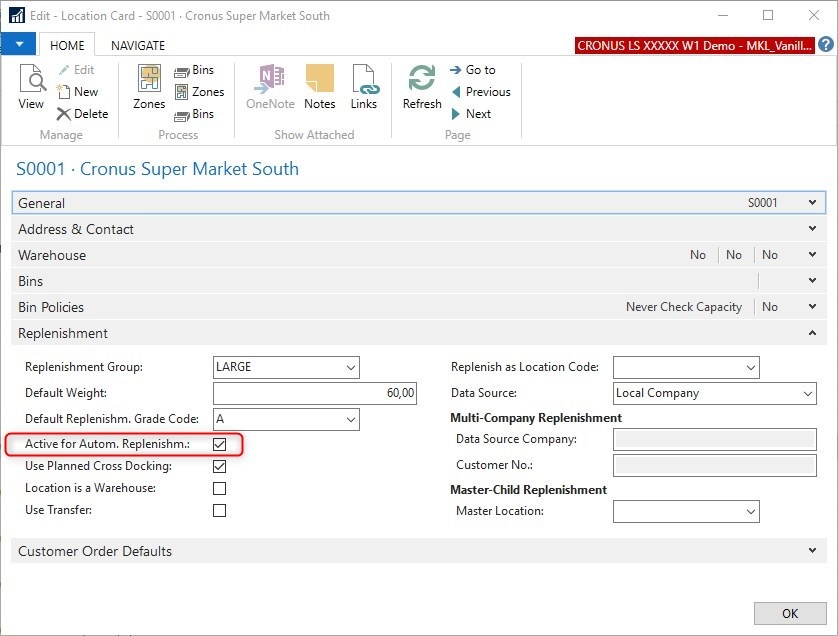Image resolution: width=838 pixels, height=636 pixels.
Task: Switch to the NAVIGATE tab
Action: point(138,45)
